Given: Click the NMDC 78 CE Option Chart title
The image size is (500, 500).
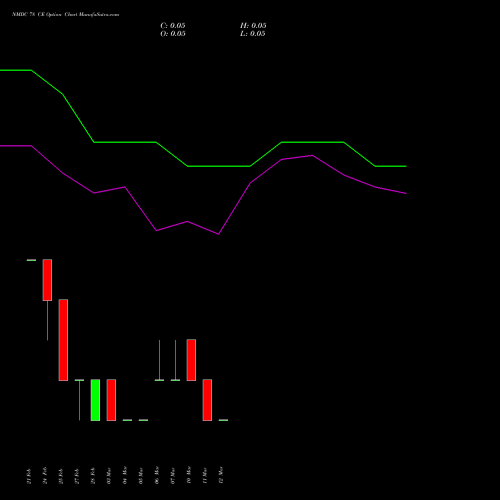Looking at the screenshot, I should click(x=65, y=15).
